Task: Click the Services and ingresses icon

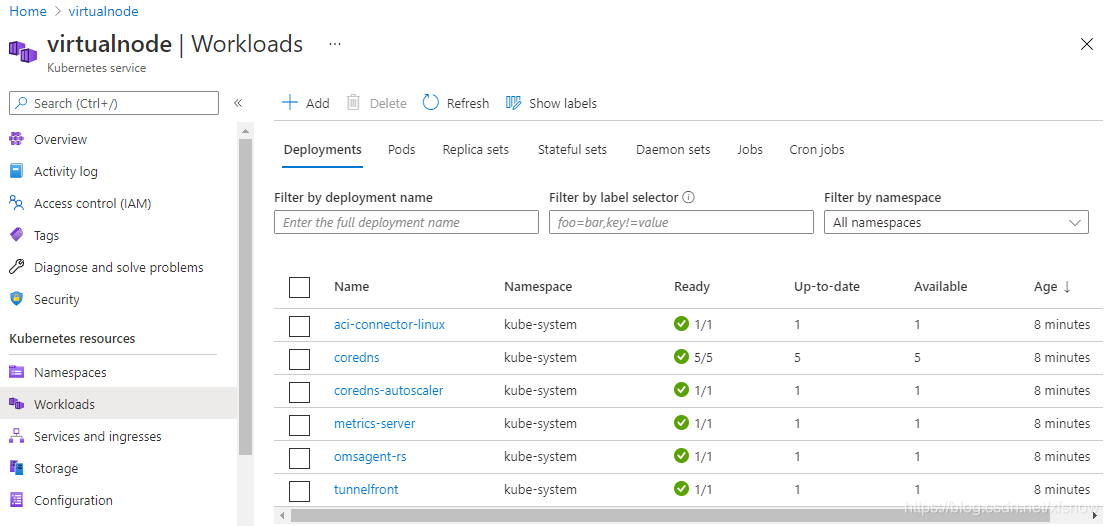Action: [16, 436]
